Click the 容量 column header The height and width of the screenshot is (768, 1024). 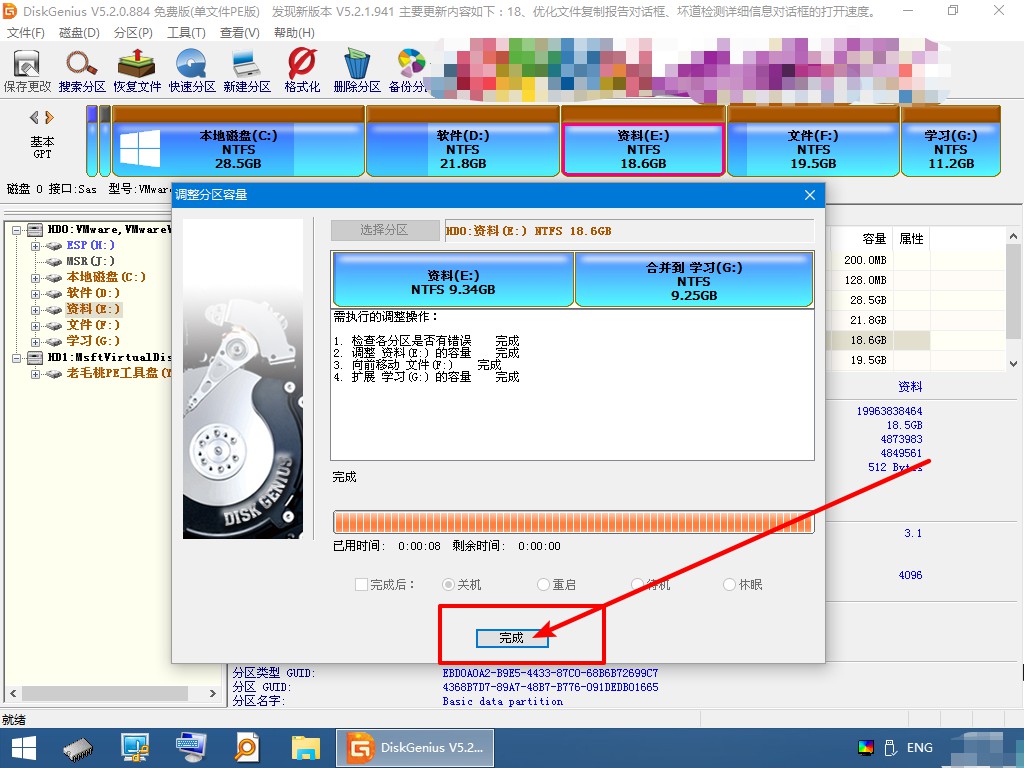(874, 238)
